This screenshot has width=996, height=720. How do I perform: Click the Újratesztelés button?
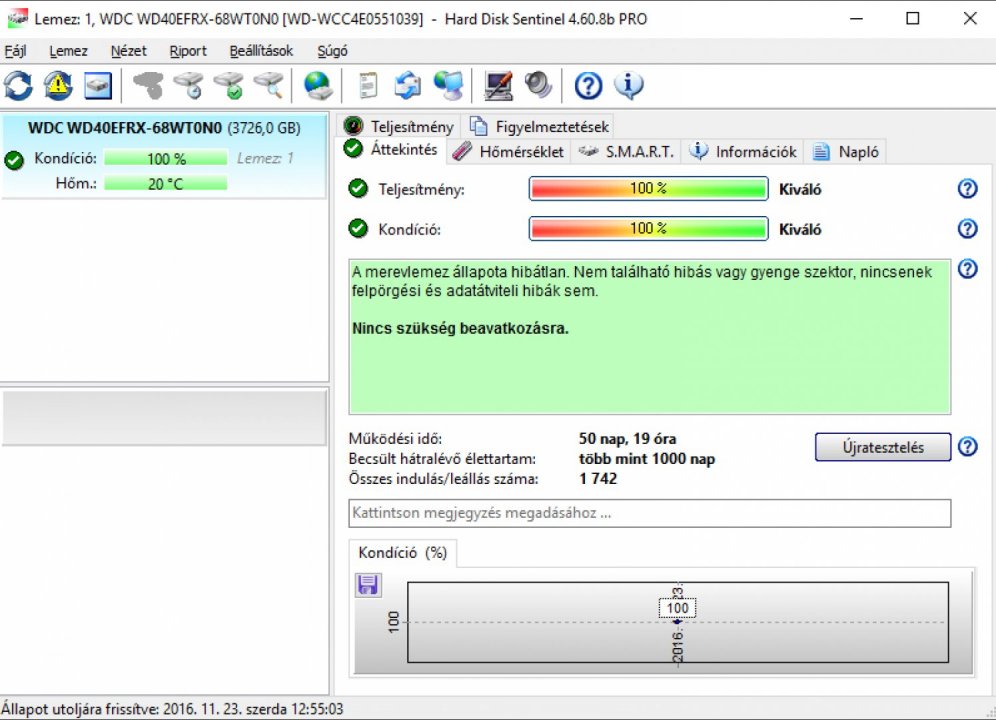tap(883, 447)
